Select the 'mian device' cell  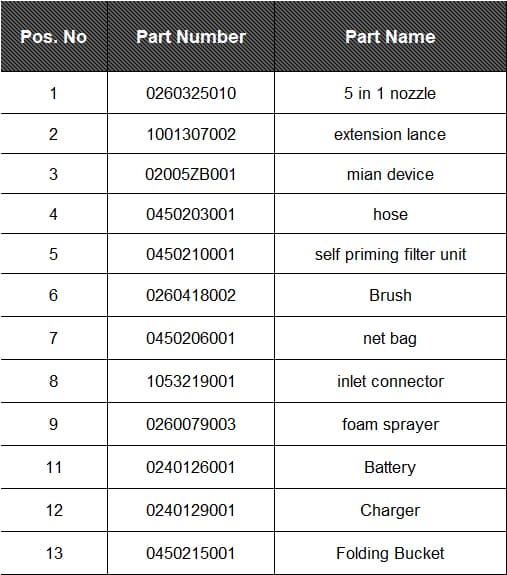[390, 174]
